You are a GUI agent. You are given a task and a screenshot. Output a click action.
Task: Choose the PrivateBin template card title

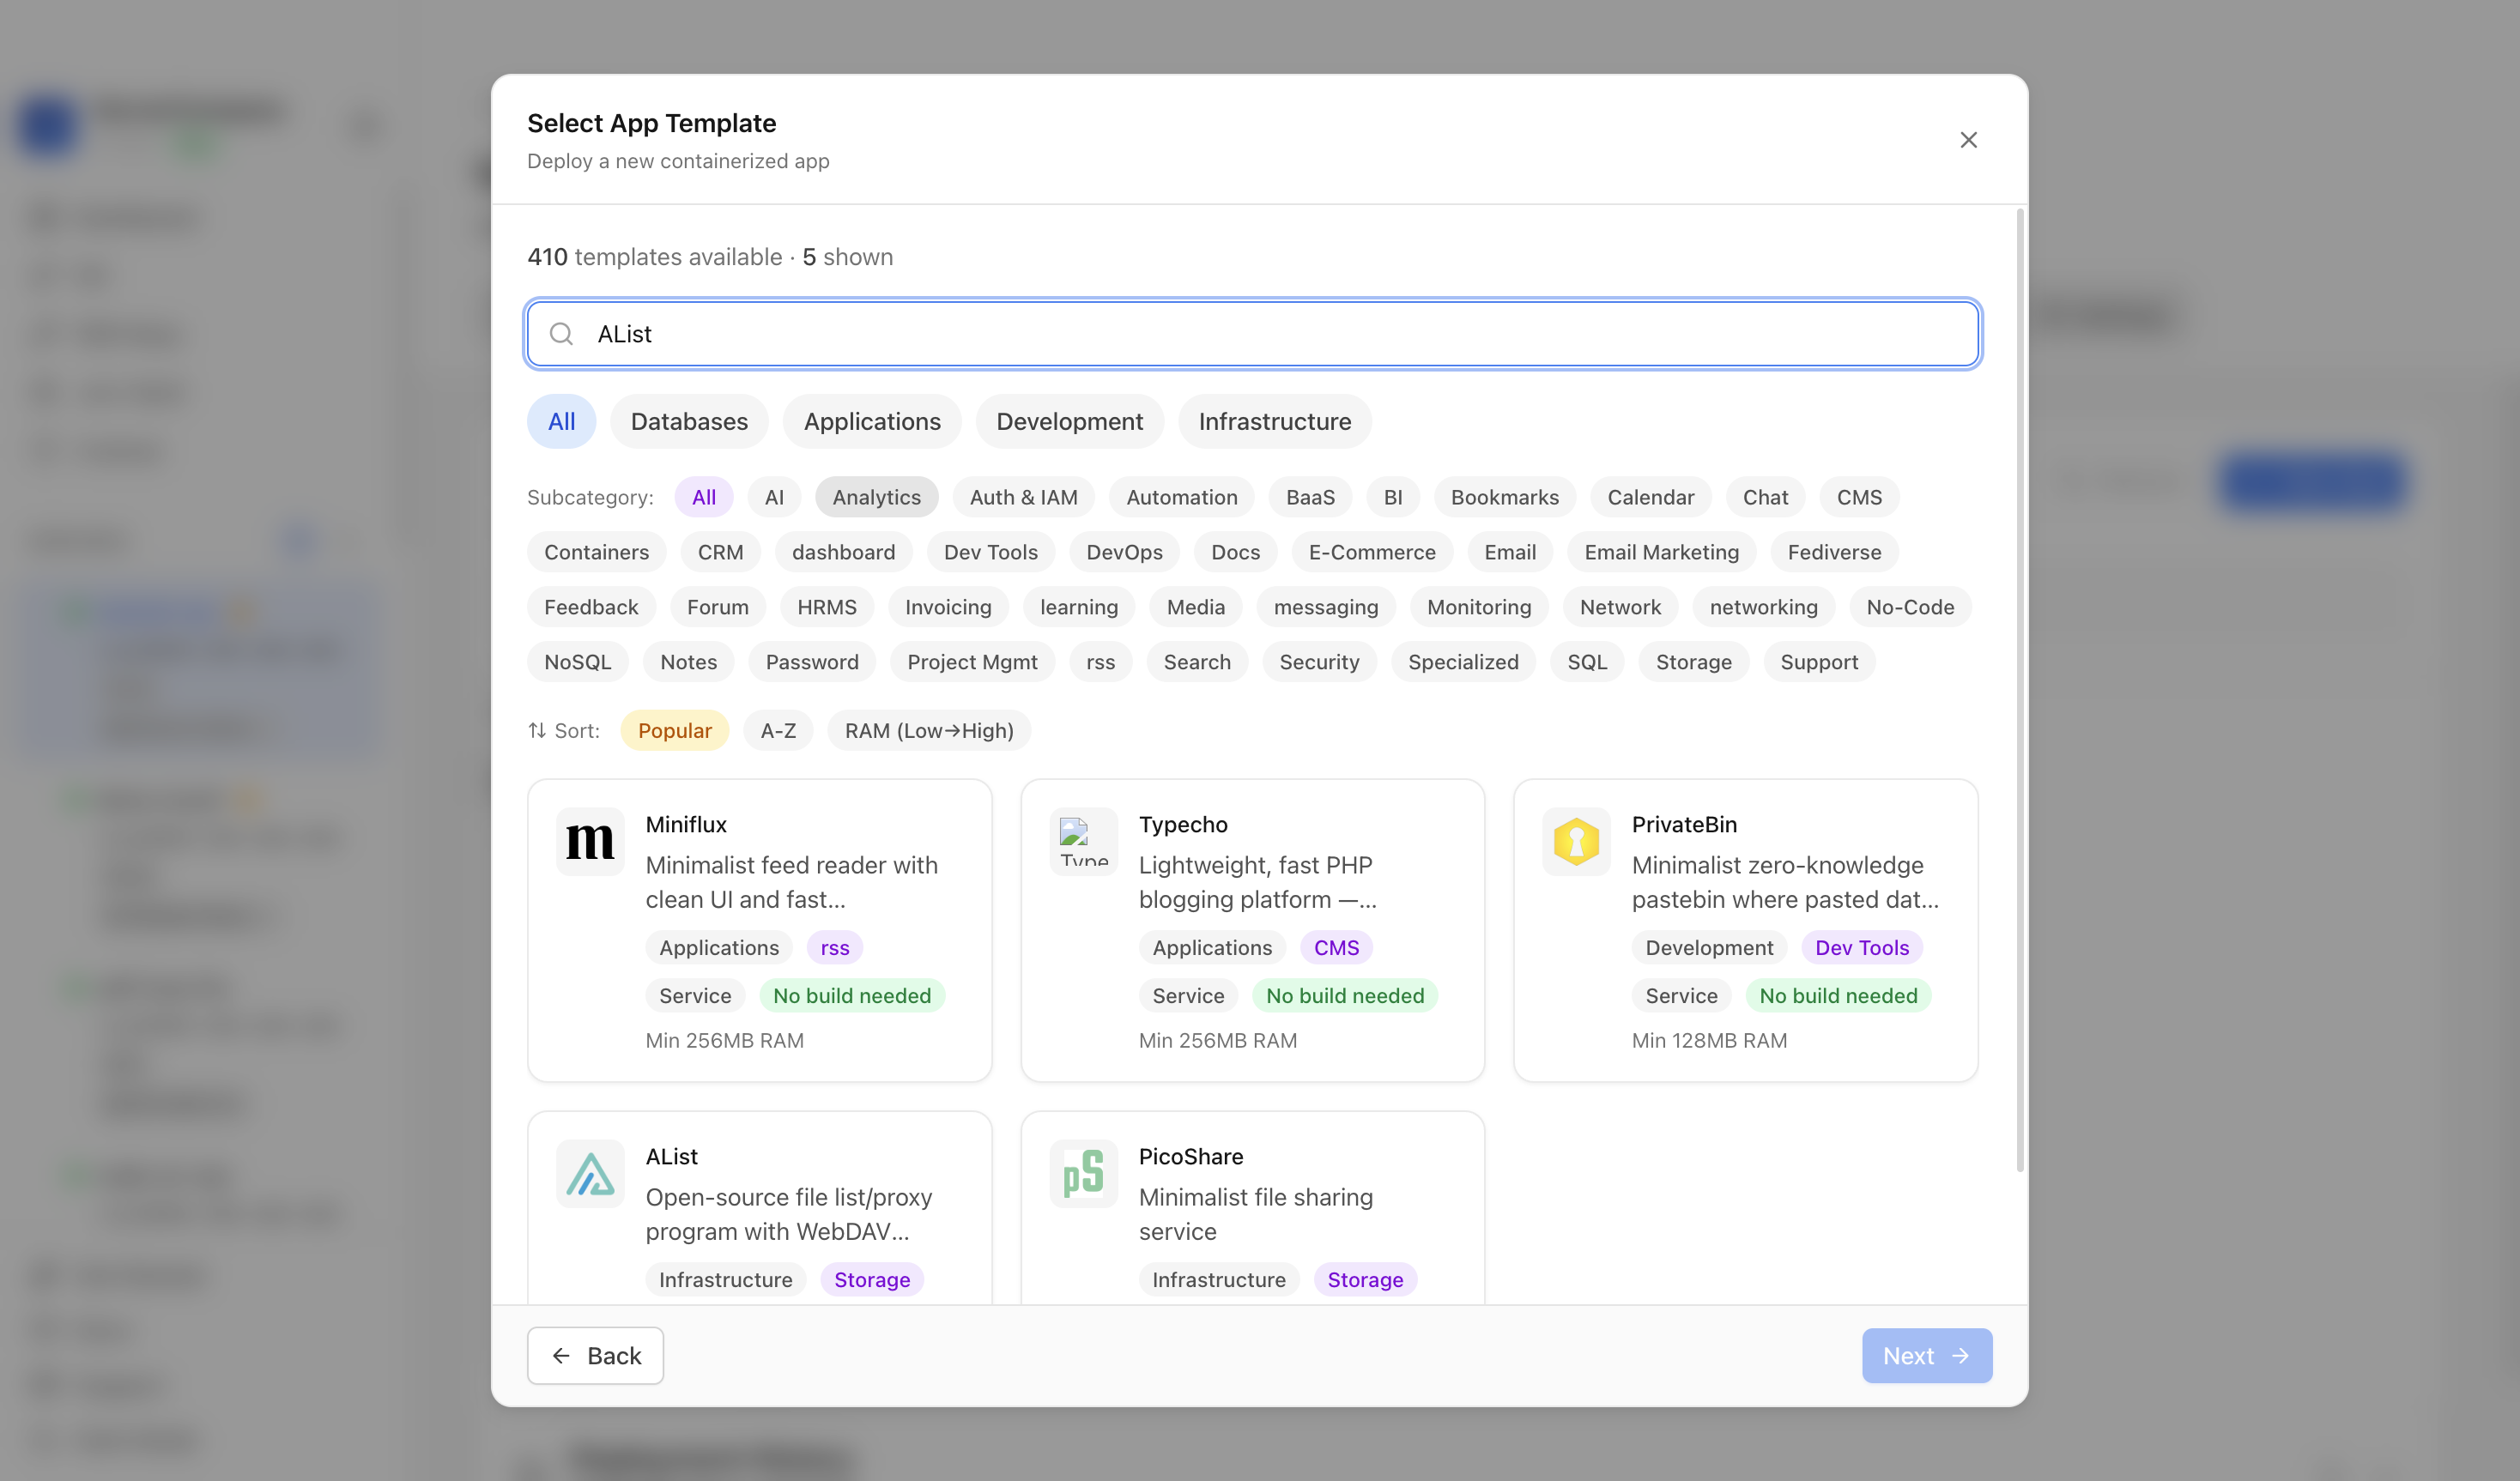click(1684, 825)
